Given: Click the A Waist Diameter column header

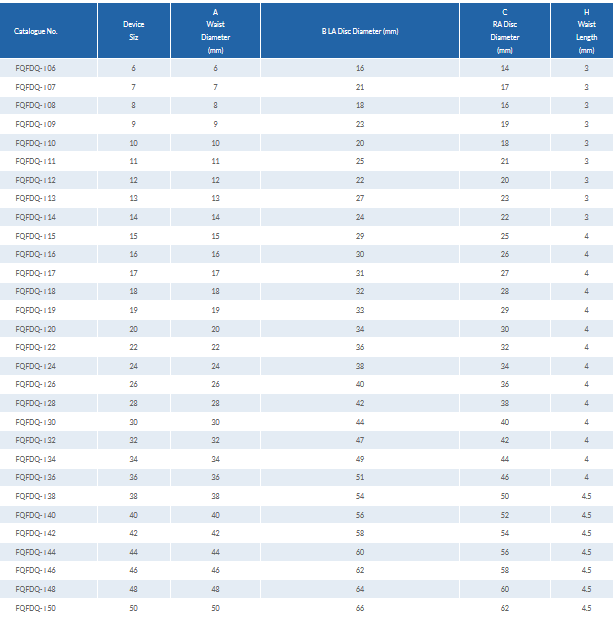Looking at the screenshot, I should point(215,30).
